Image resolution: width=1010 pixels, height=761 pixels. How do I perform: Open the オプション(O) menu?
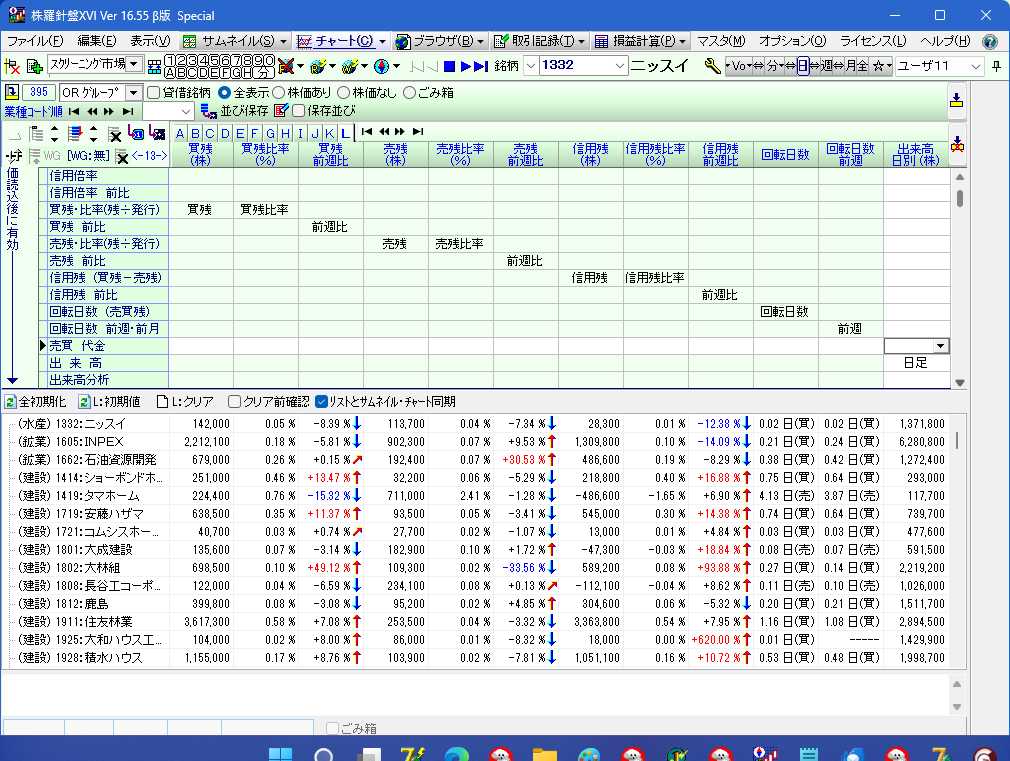(792, 41)
